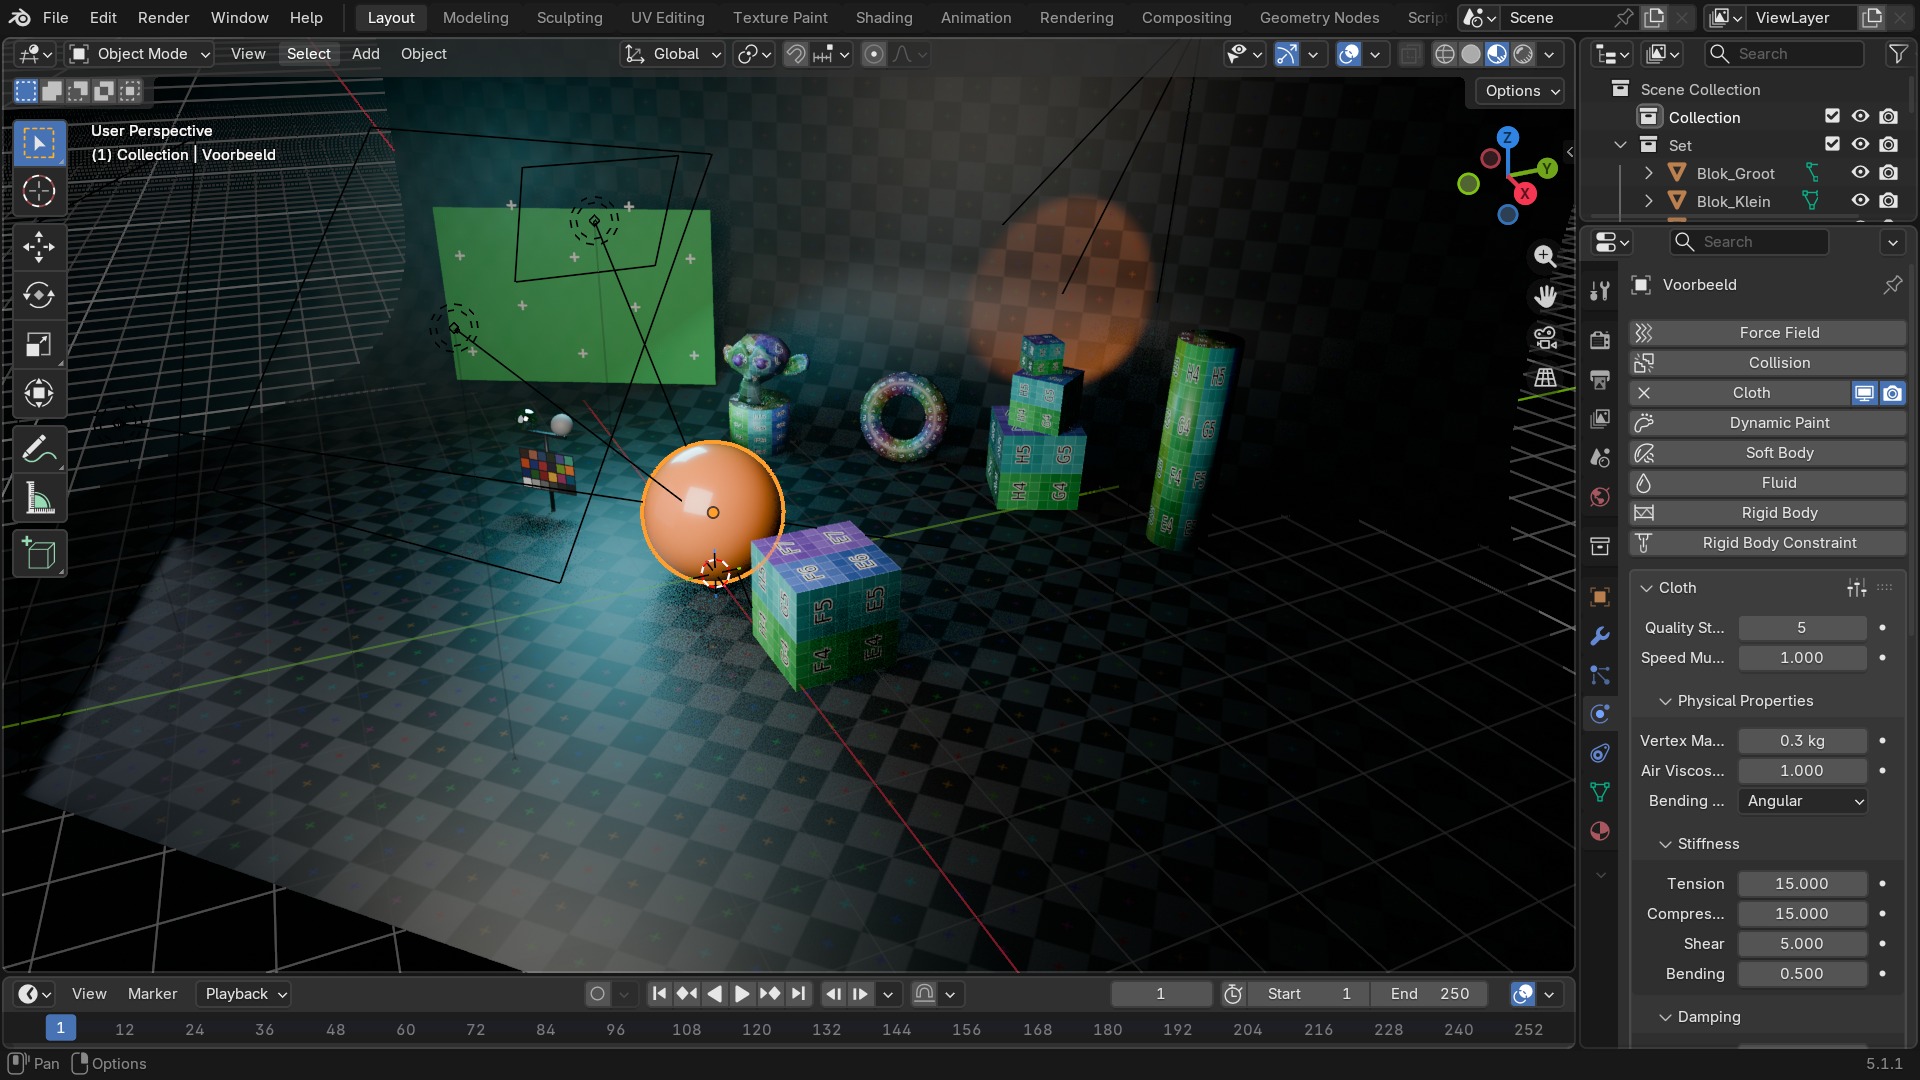Enable Soft Body physics
Screen dimensions: 1920x1080
[x=1768, y=453]
